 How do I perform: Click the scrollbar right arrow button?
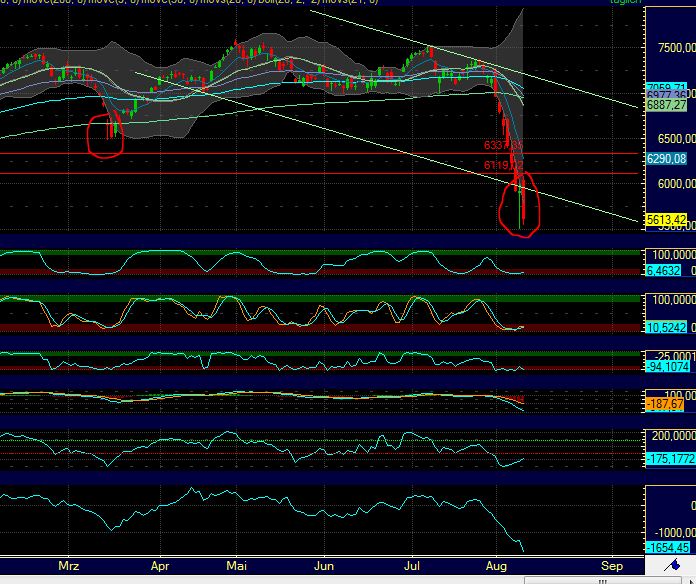pyautogui.click(x=692, y=581)
